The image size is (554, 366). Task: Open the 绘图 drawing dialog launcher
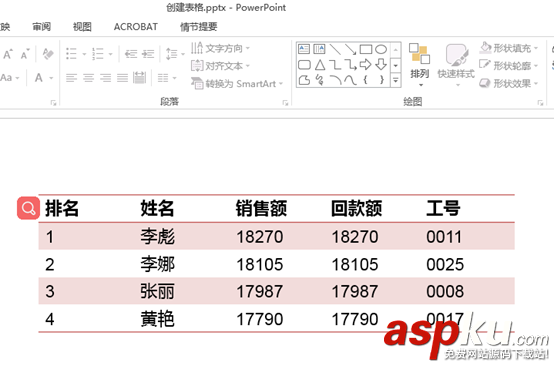pyautogui.click(x=540, y=103)
